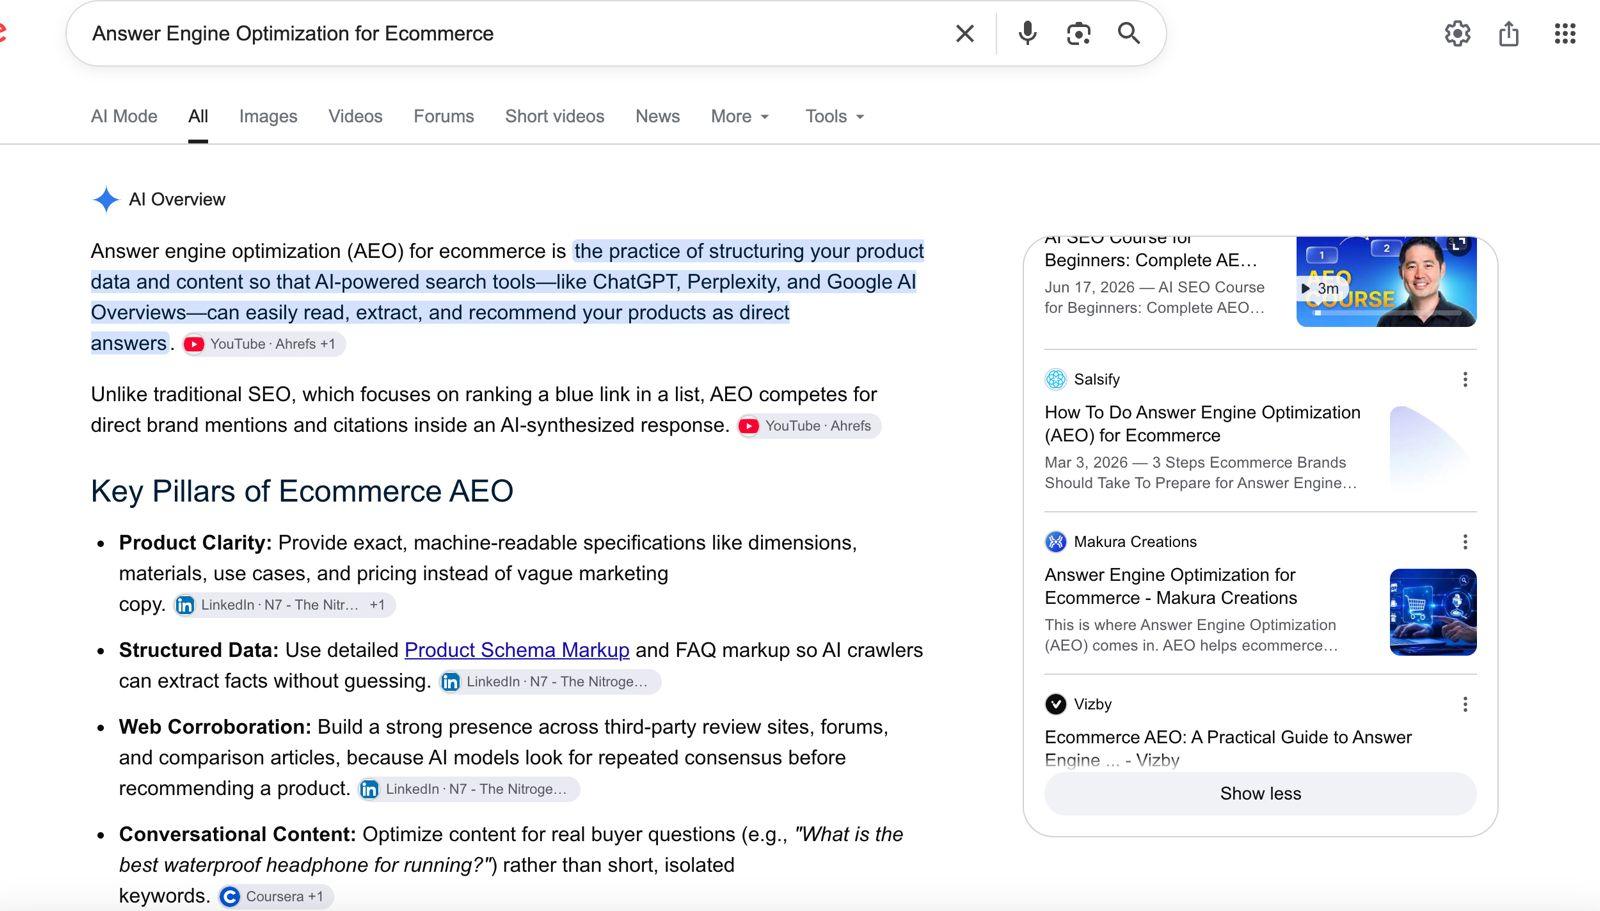Open the YouTube · Ahrefs source chip
Screen dimensions: 1600x911
coord(809,426)
